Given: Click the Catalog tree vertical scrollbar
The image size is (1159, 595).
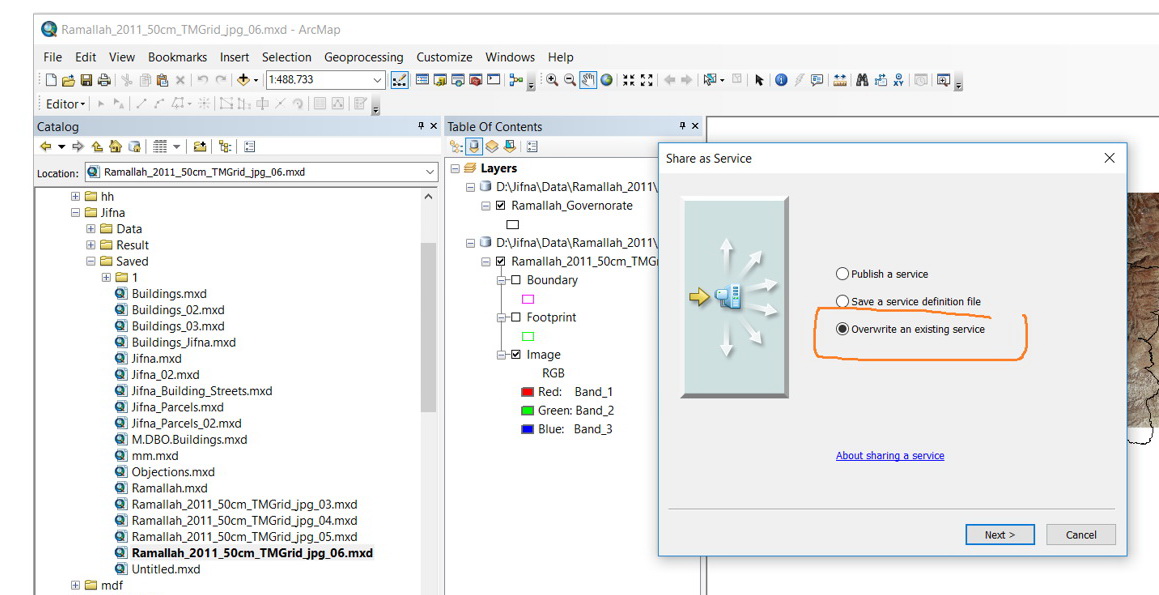Looking at the screenshot, I should pyautogui.click(x=428, y=327).
